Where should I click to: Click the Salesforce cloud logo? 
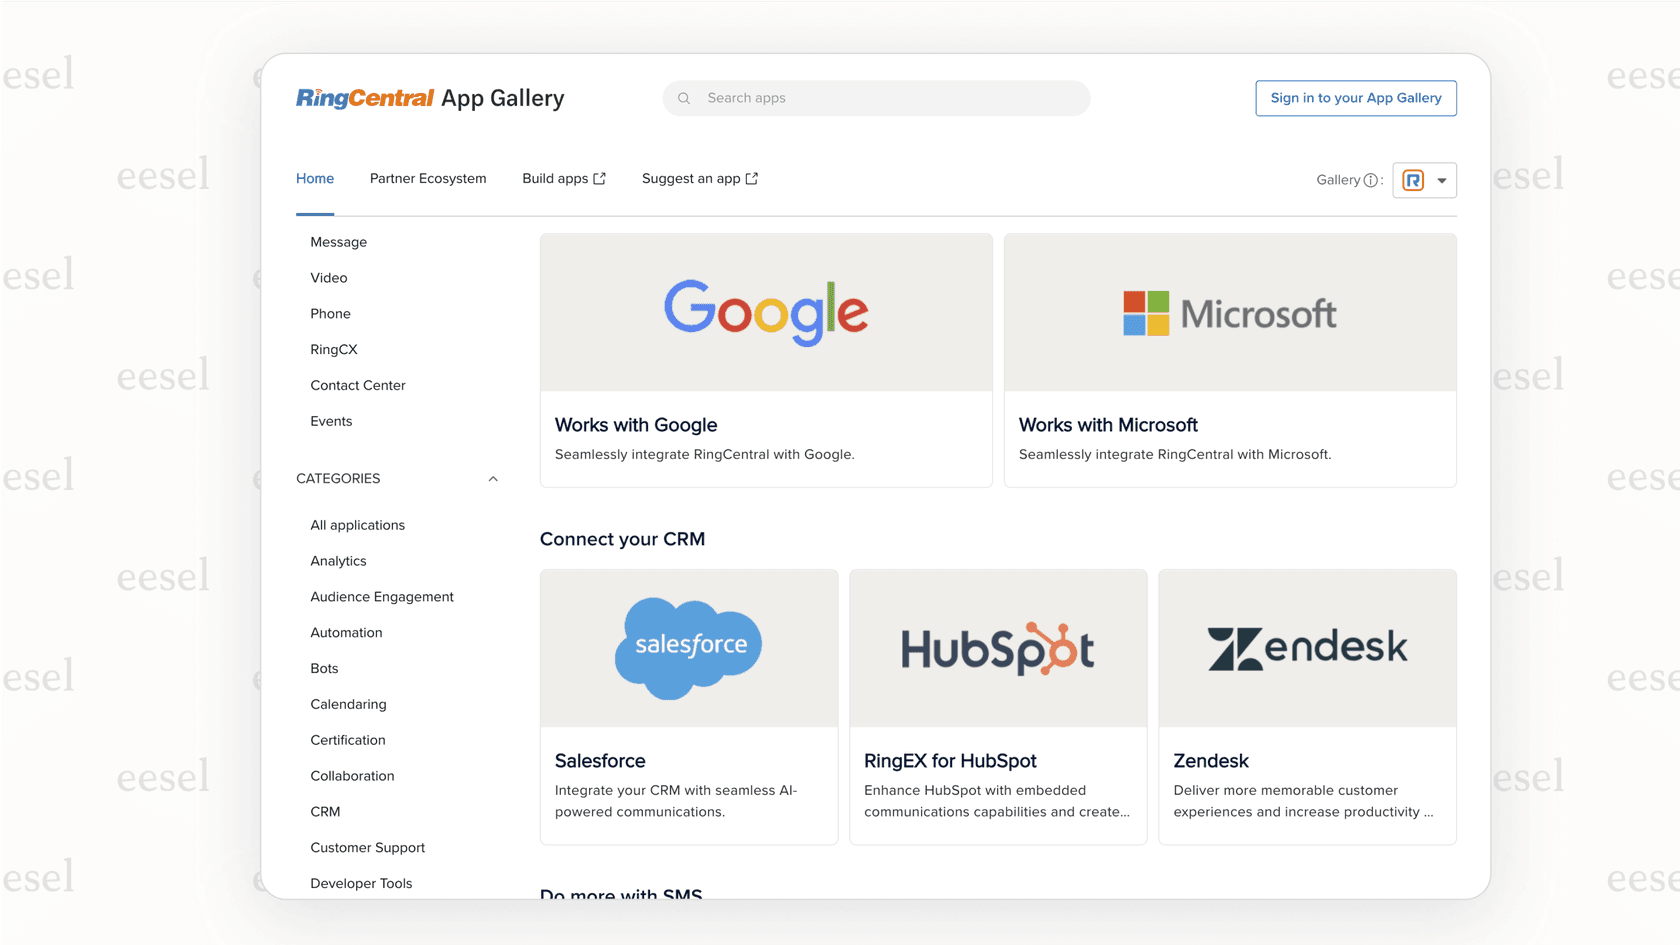tap(688, 647)
